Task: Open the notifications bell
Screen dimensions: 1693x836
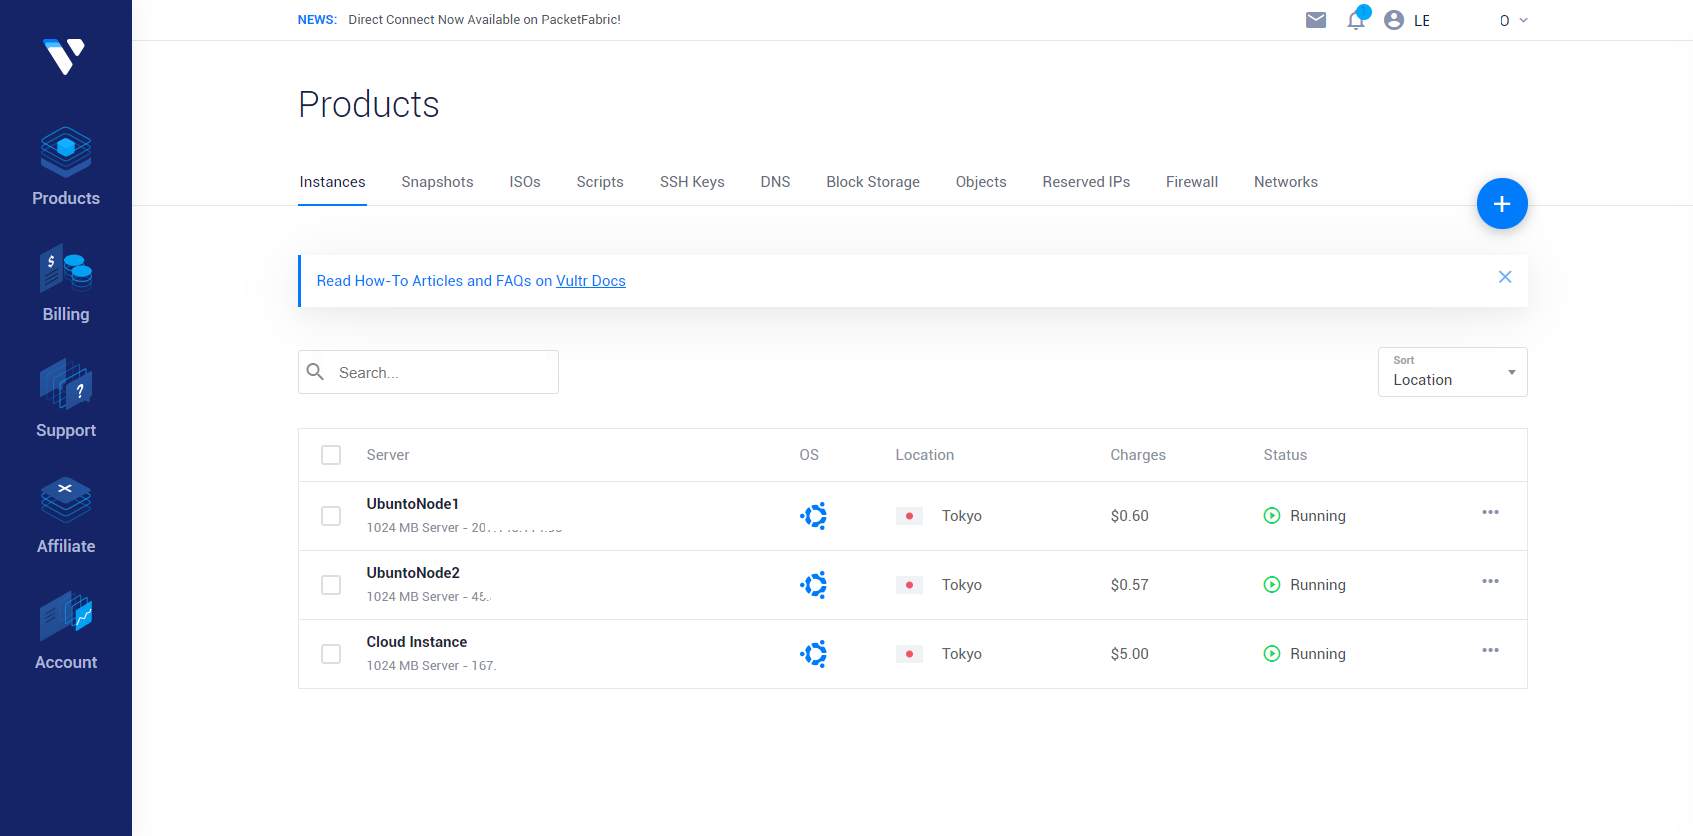Action: 1356,19
